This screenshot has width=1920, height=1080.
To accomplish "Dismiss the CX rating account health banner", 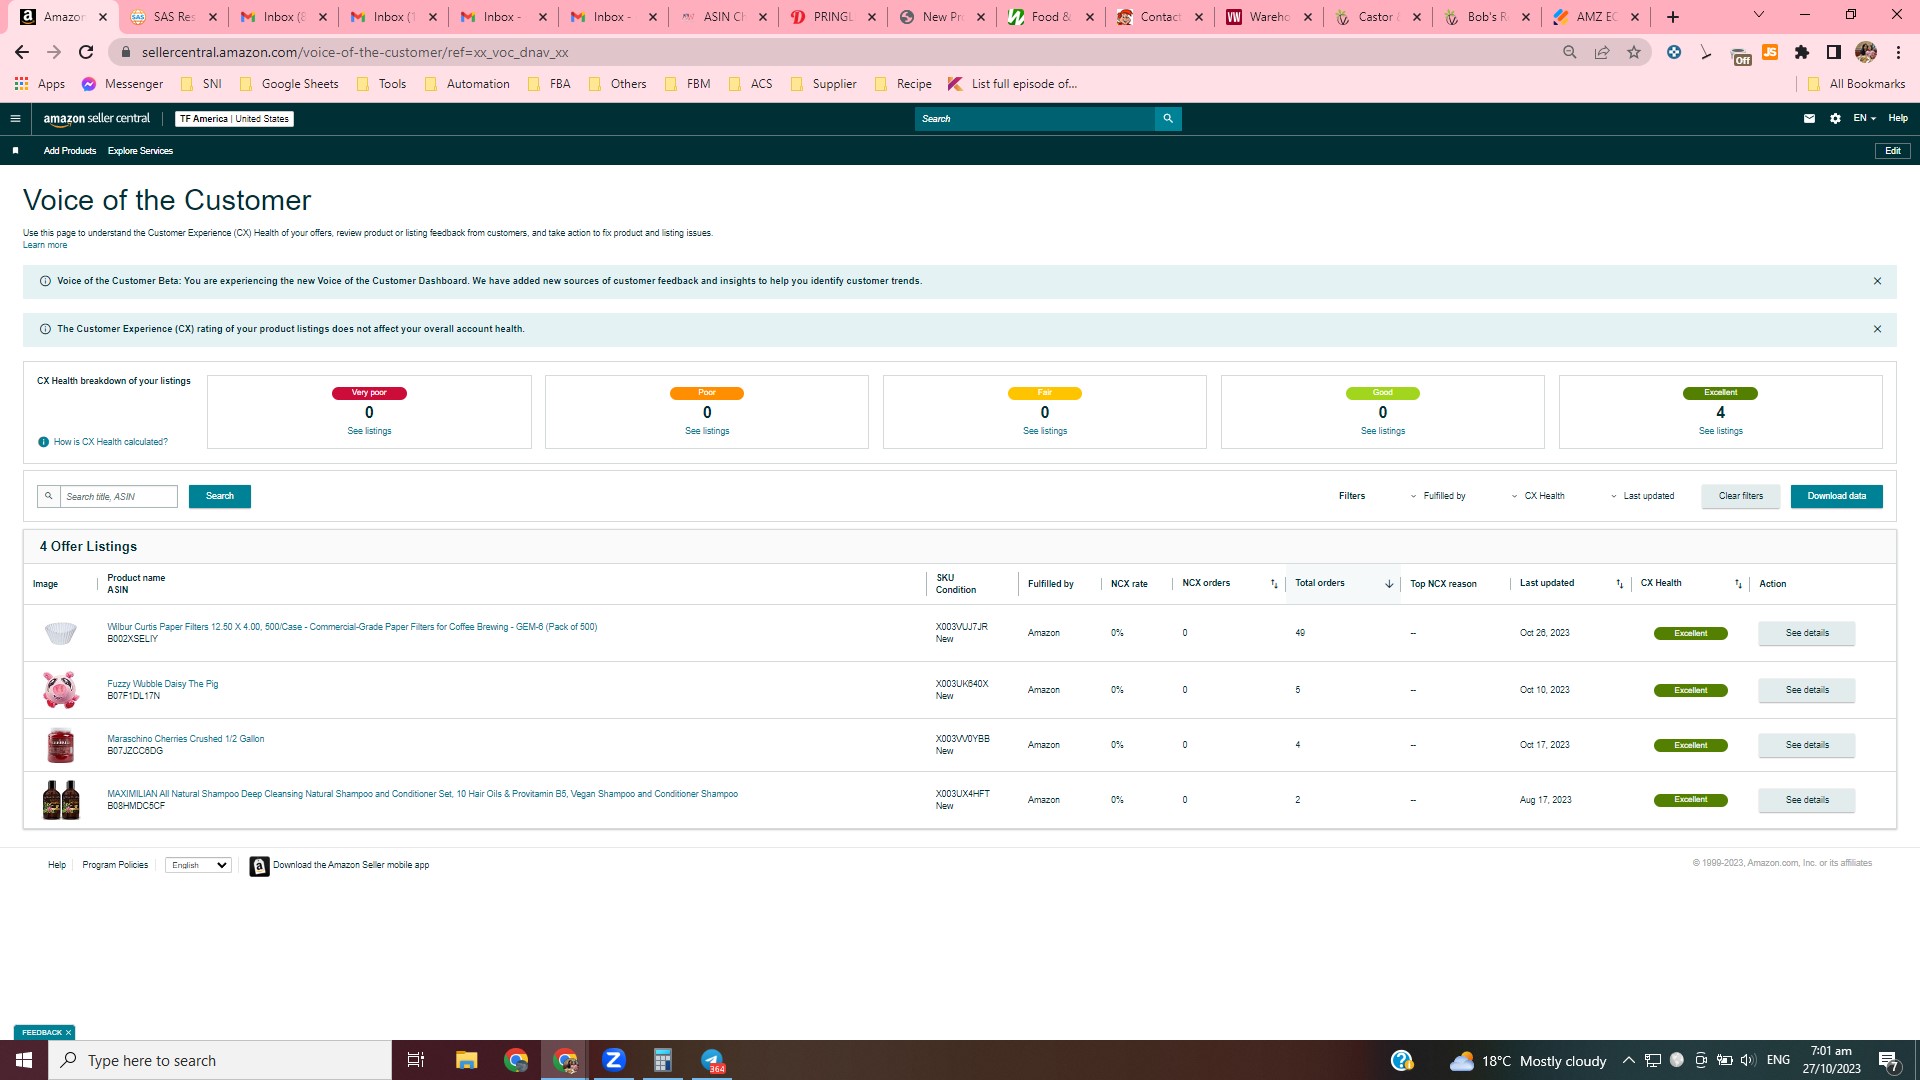I will tap(1877, 329).
